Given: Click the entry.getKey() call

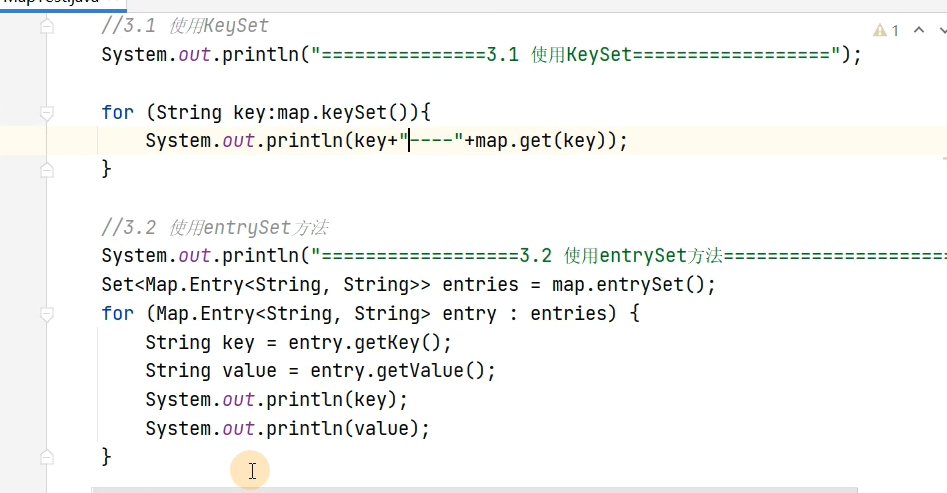Looking at the screenshot, I should tap(370, 342).
